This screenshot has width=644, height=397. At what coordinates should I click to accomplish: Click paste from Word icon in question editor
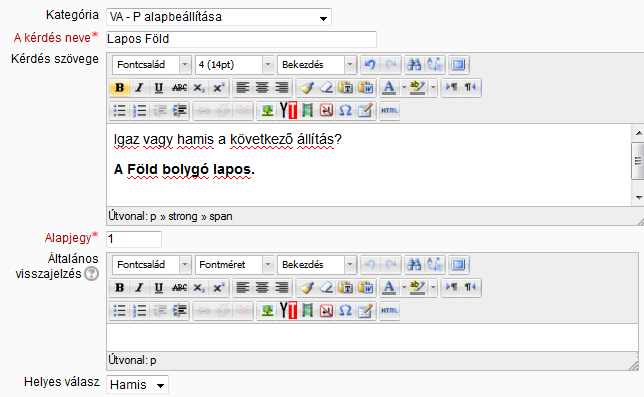click(x=366, y=88)
